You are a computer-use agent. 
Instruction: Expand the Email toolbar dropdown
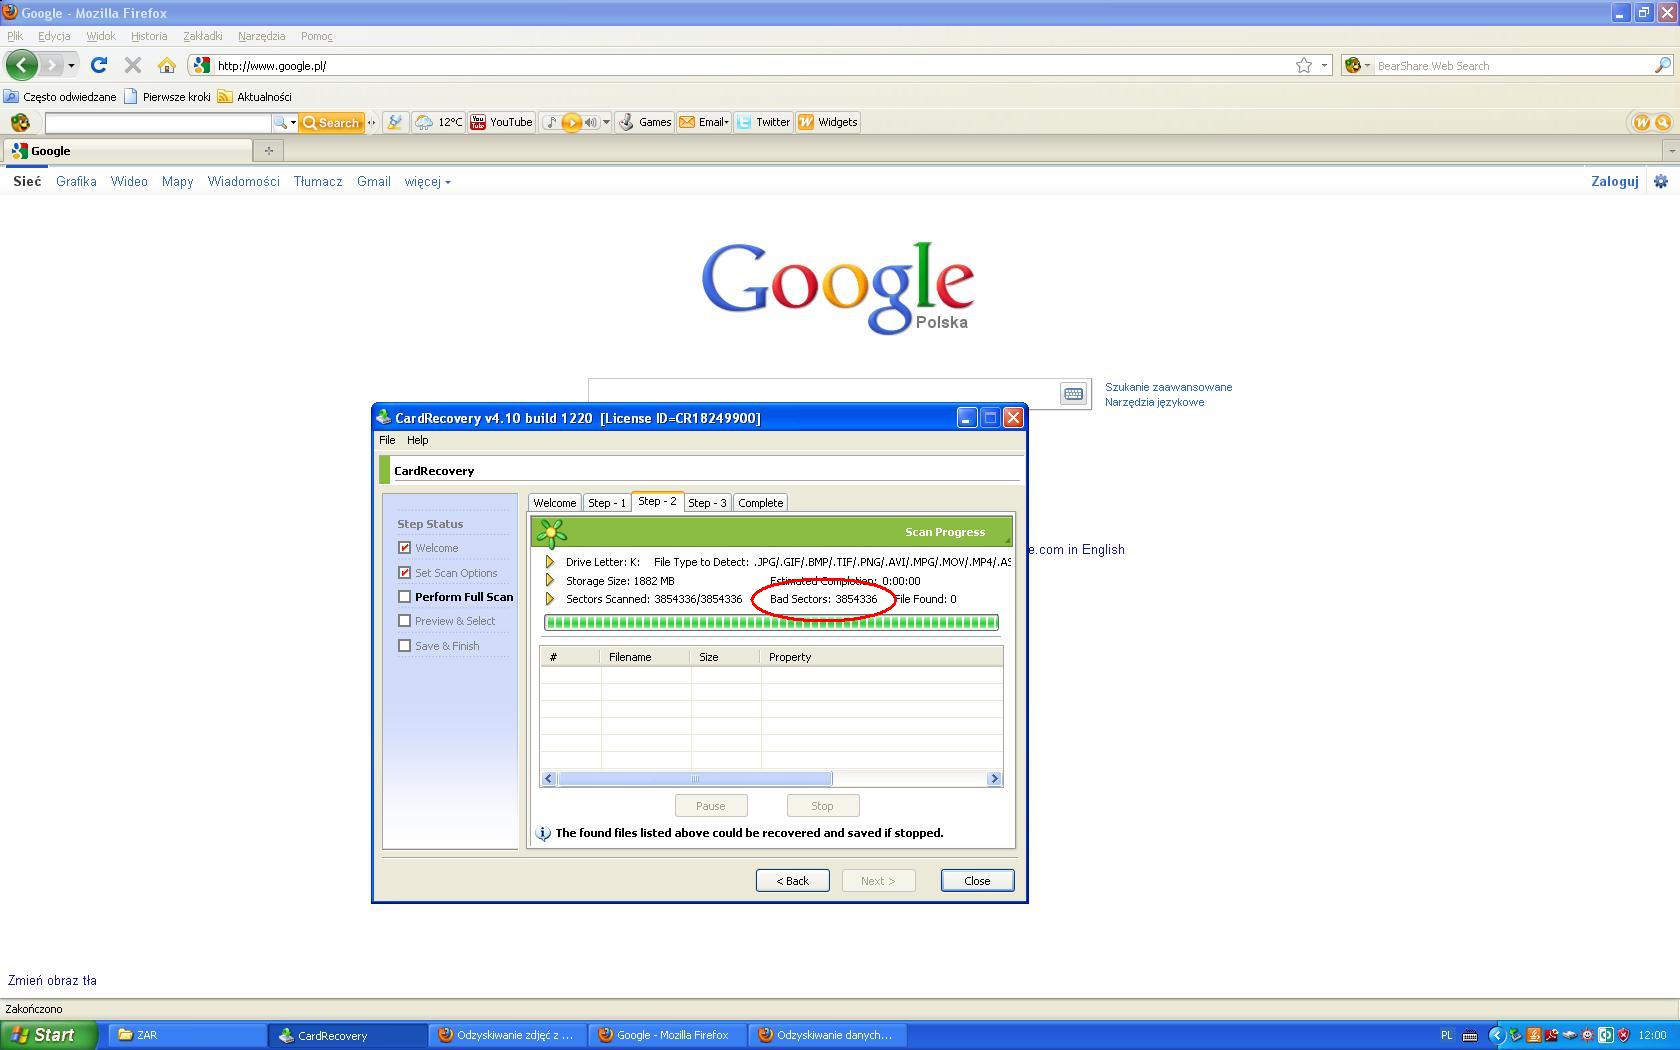[x=726, y=122]
